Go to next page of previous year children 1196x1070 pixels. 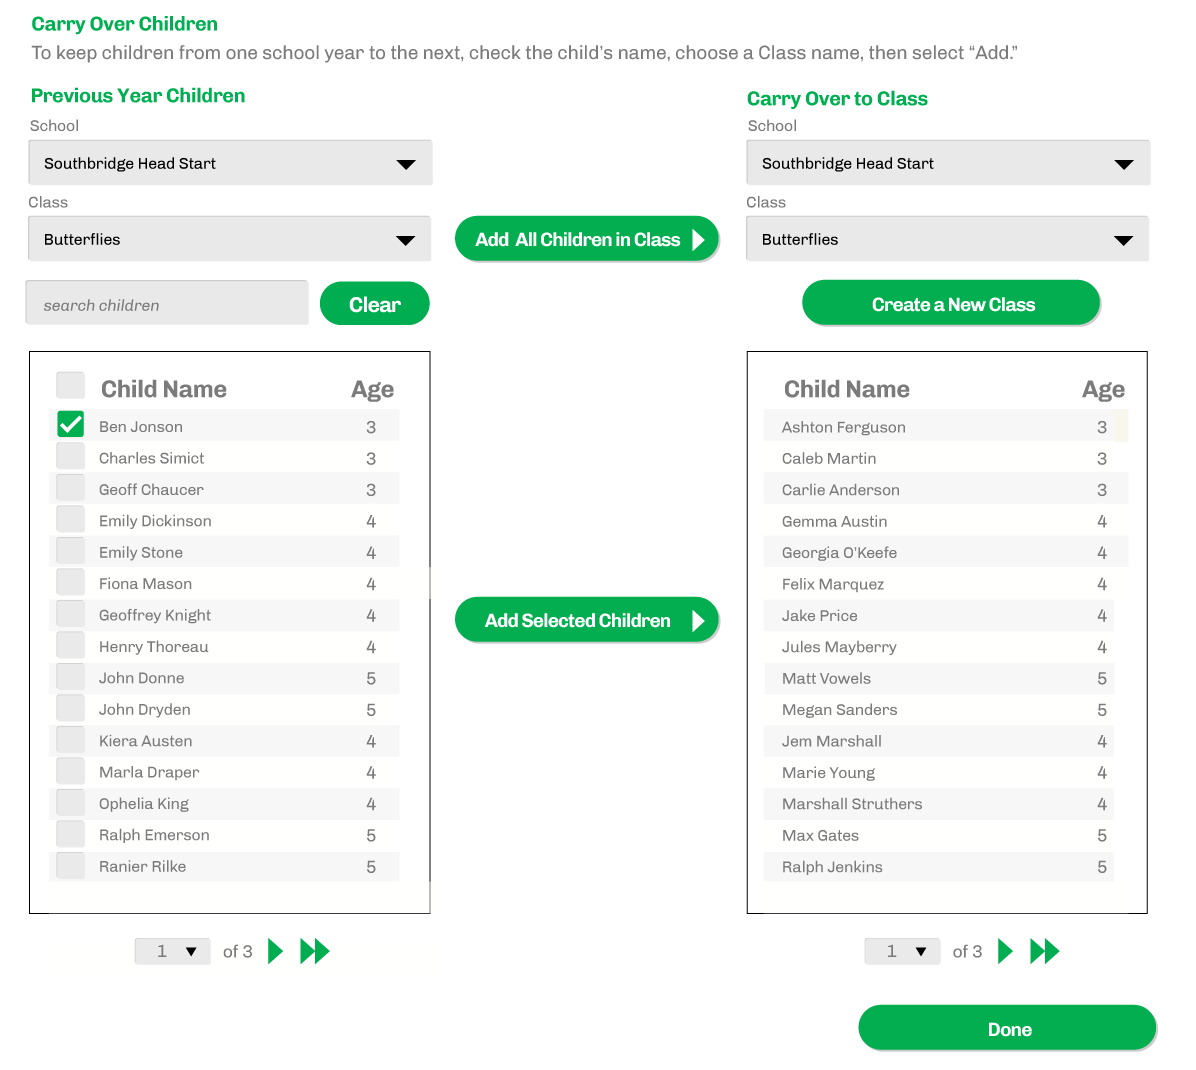click(x=276, y=951)
